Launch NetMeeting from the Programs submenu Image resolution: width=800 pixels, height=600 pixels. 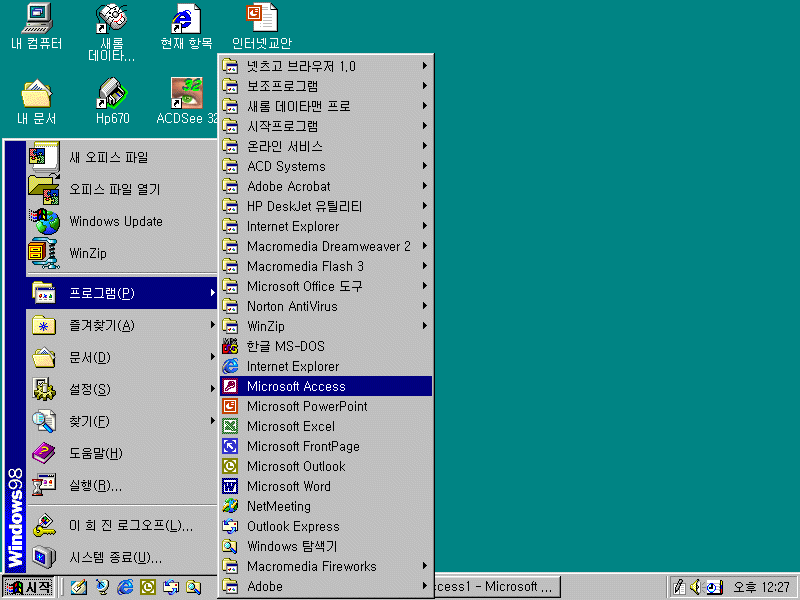[326, 506]
